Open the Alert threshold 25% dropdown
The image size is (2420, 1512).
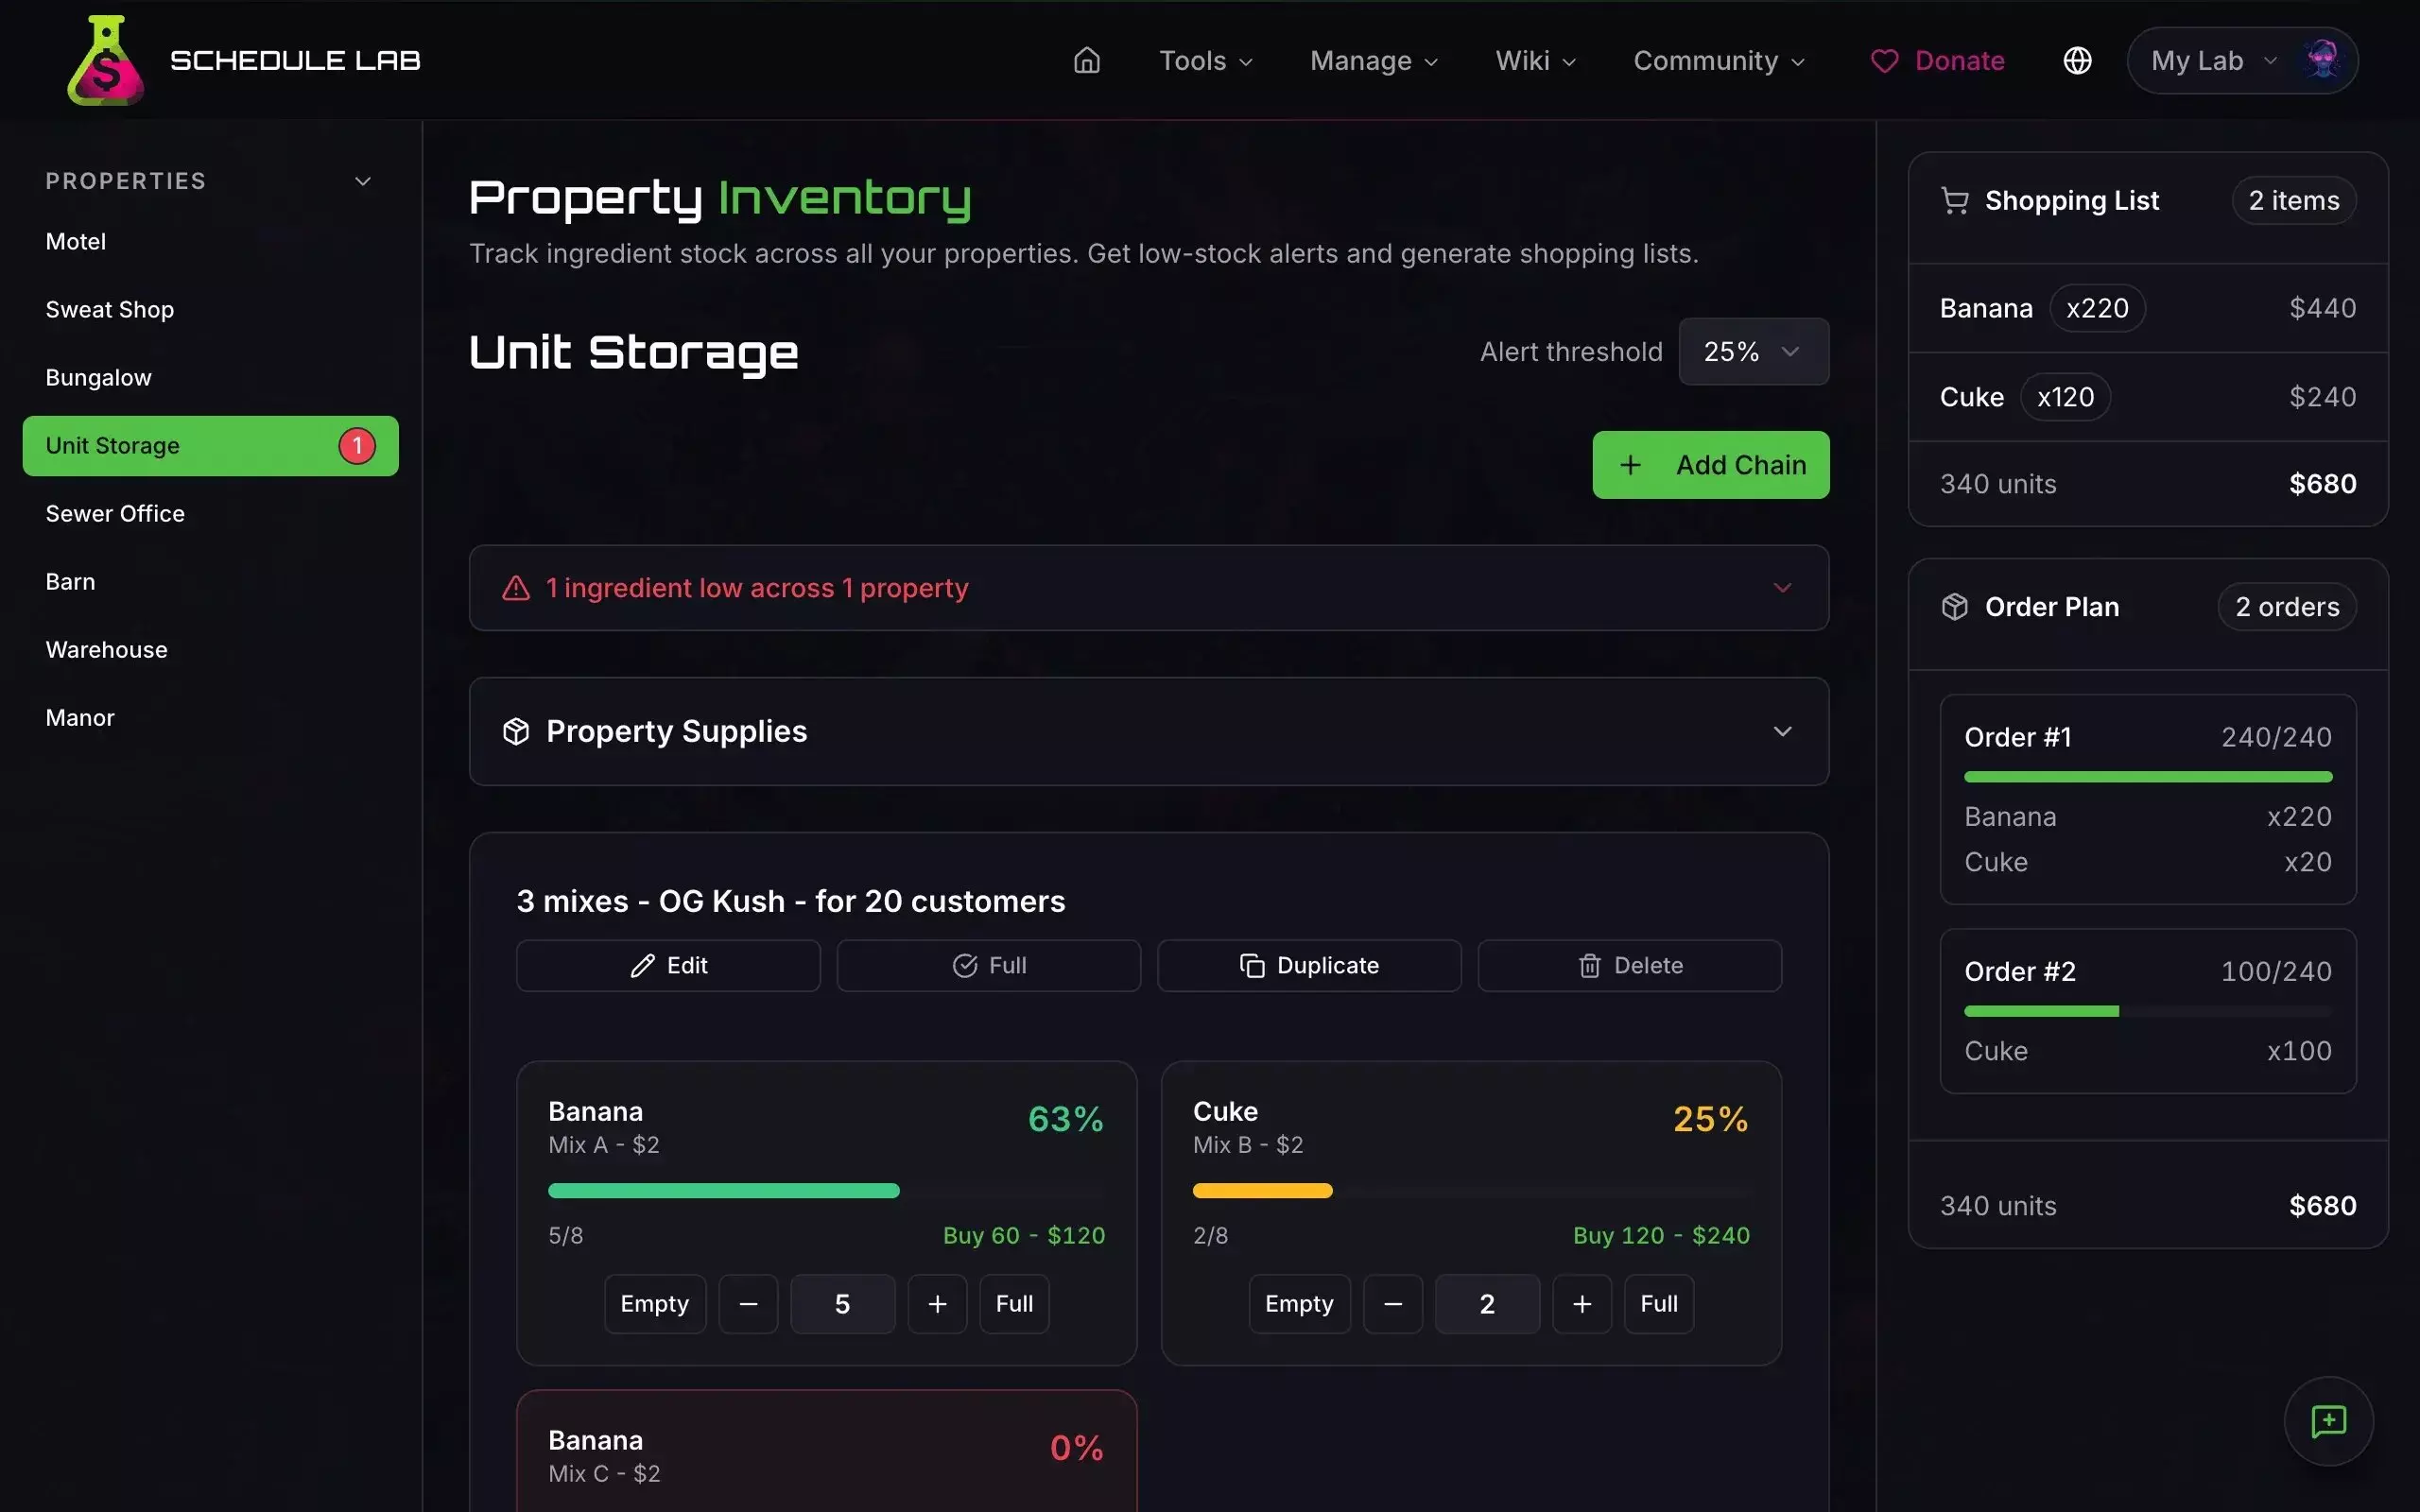pos(1753,352)
